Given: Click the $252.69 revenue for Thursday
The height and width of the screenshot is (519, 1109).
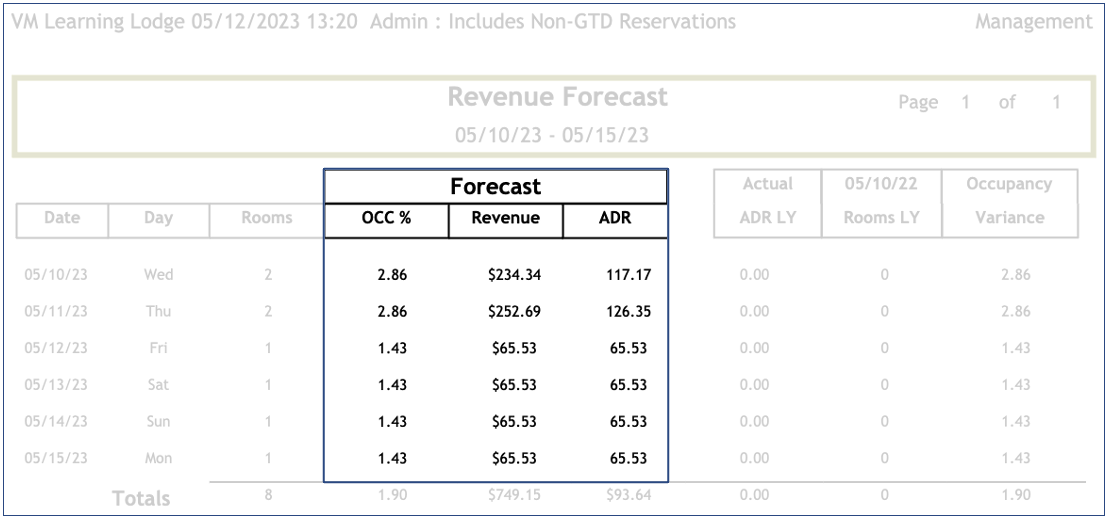Looking at the screenshot, I should click(x=514, y=311).
